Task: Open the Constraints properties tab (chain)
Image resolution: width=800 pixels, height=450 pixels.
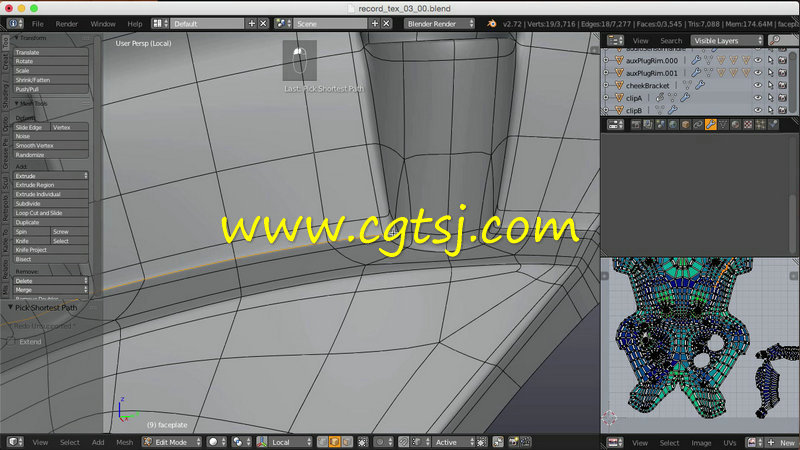Action: click(698, 124)
